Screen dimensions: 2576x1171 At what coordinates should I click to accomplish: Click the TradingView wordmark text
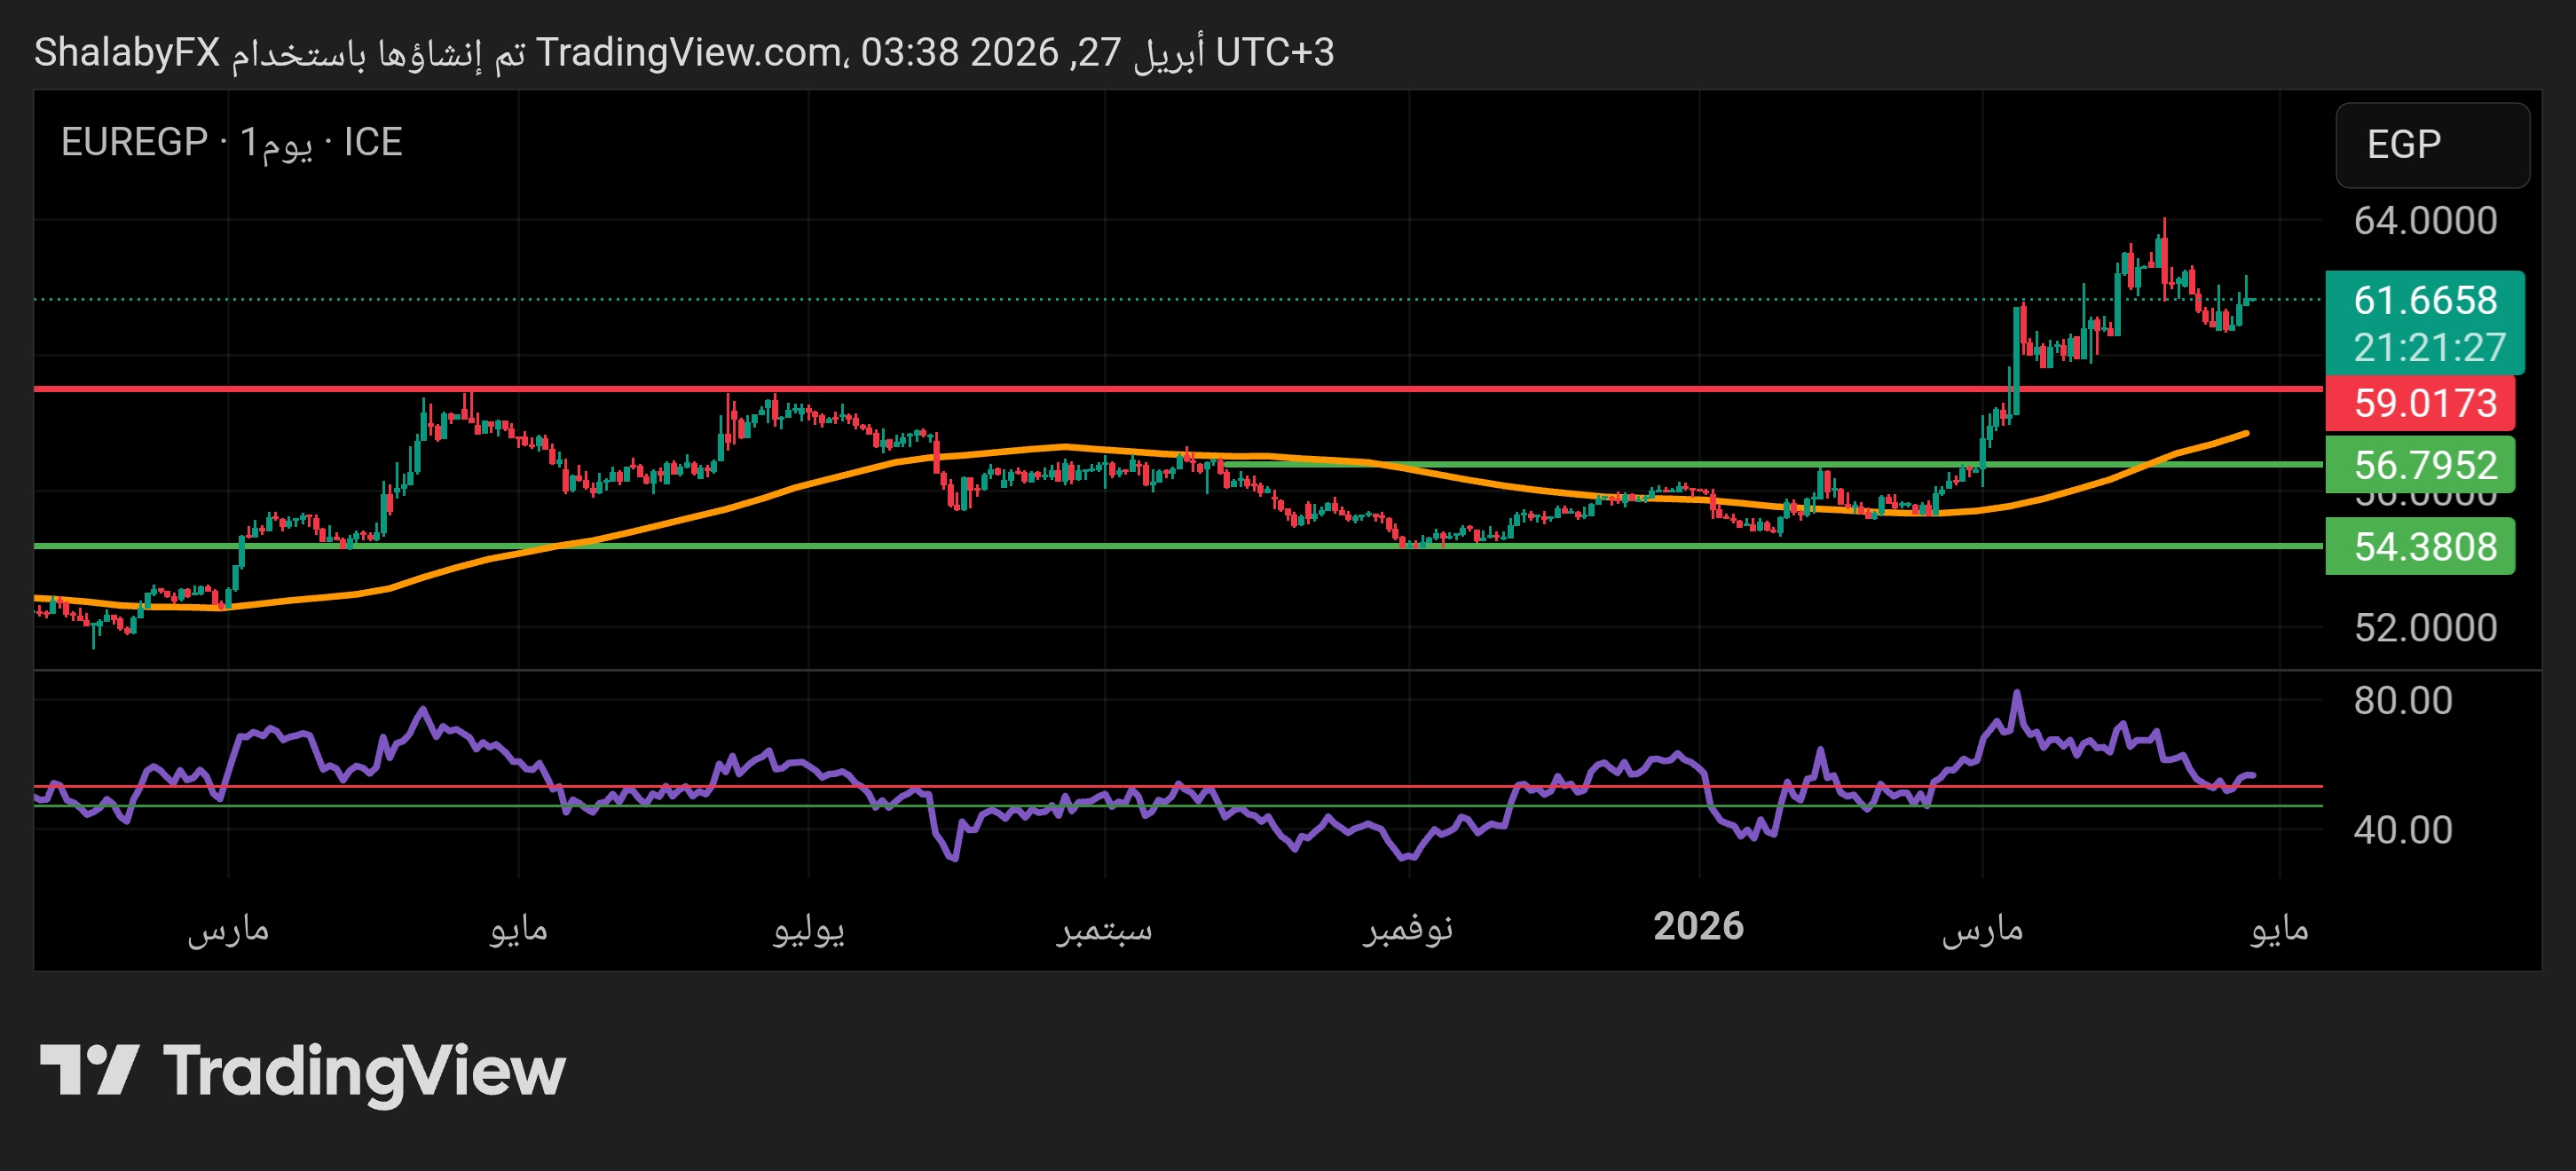(364, 1072)
